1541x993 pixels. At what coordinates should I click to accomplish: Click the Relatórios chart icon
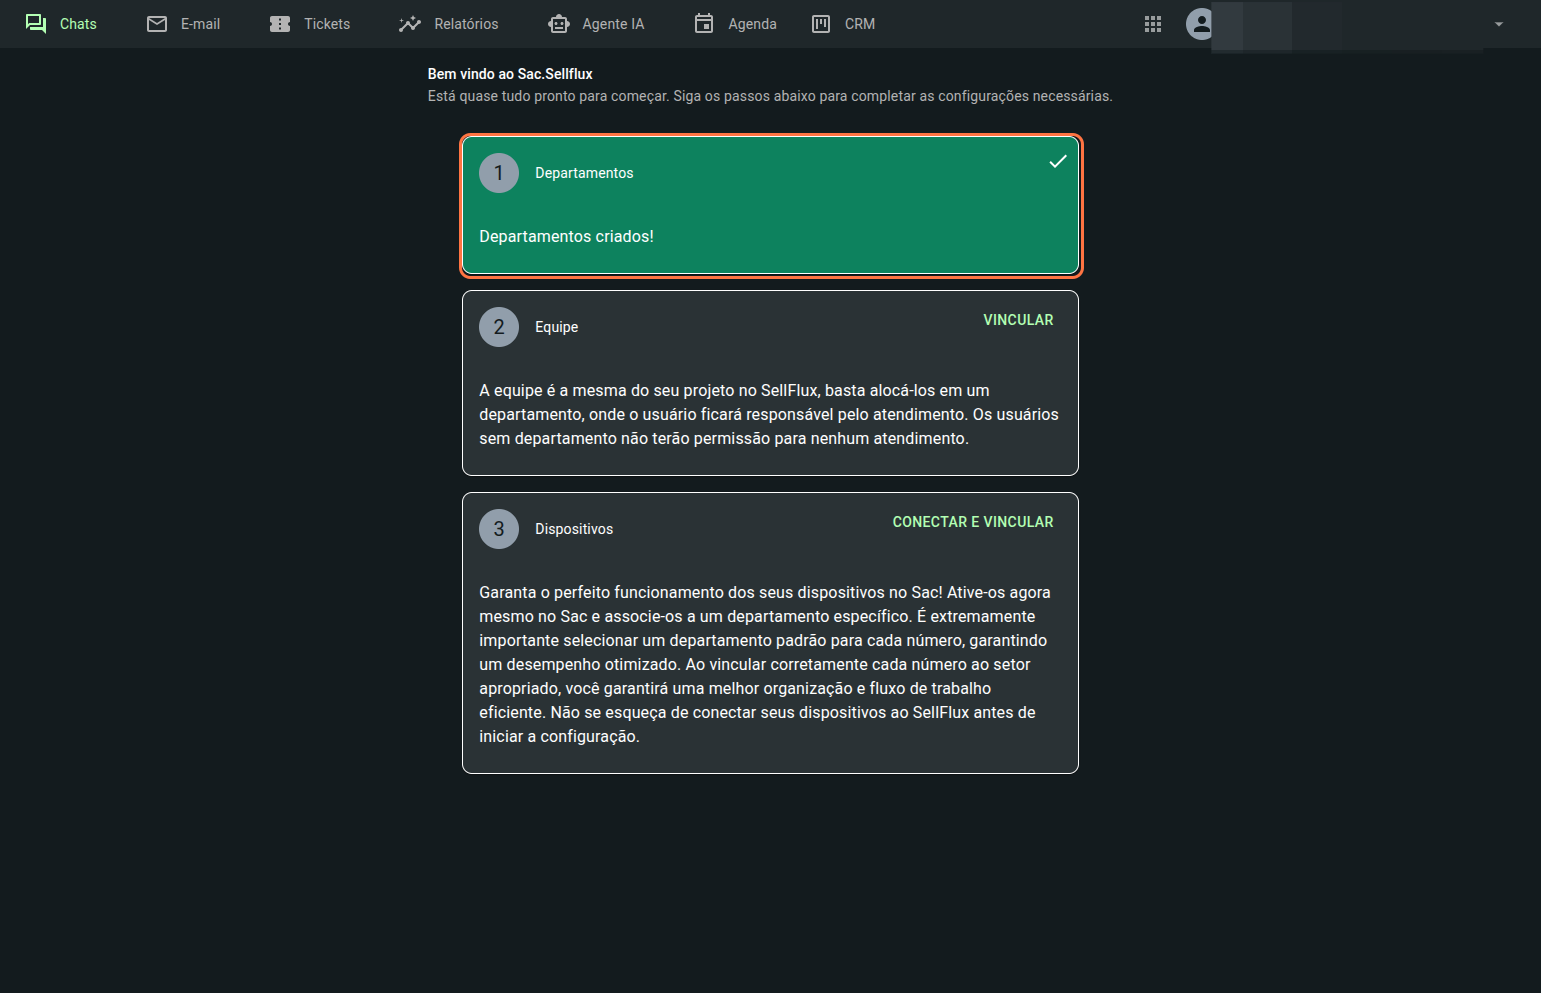tap(410, 24)
